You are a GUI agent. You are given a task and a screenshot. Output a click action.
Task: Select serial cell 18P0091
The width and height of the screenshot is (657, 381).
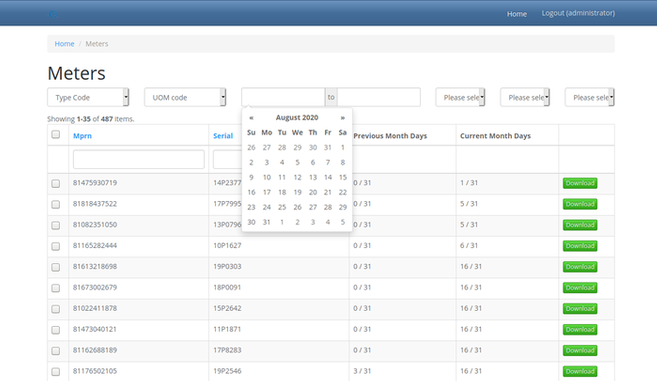(x=227, y=288)
